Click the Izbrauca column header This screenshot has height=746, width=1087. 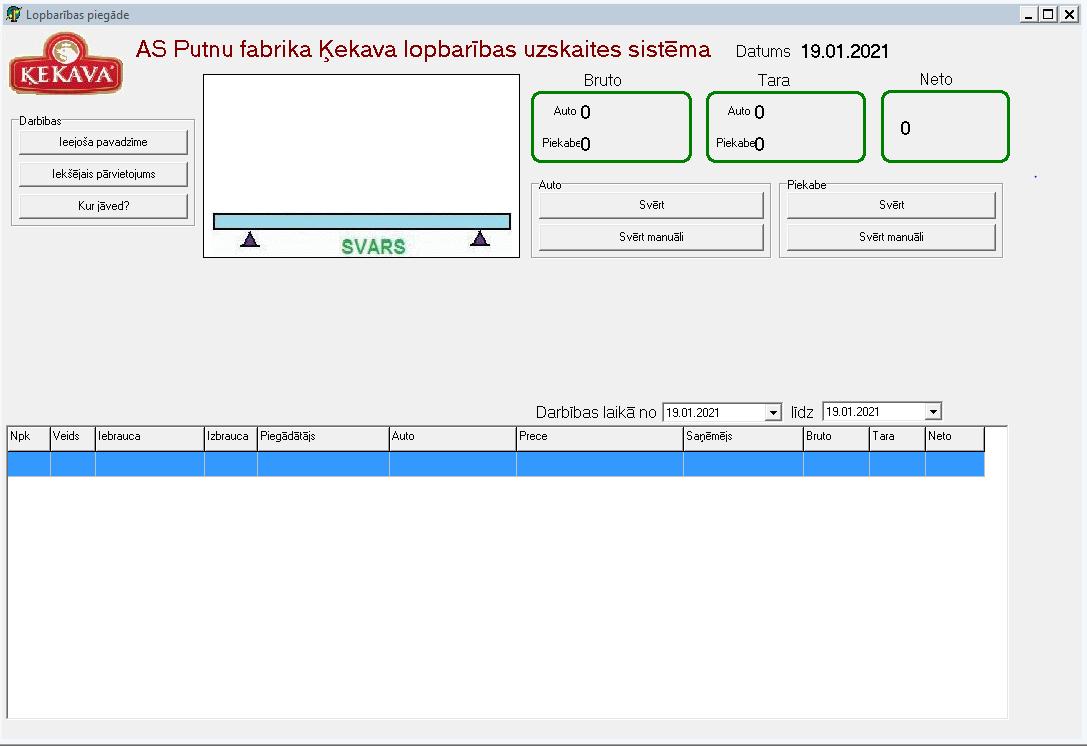click(x=231, y=437)
